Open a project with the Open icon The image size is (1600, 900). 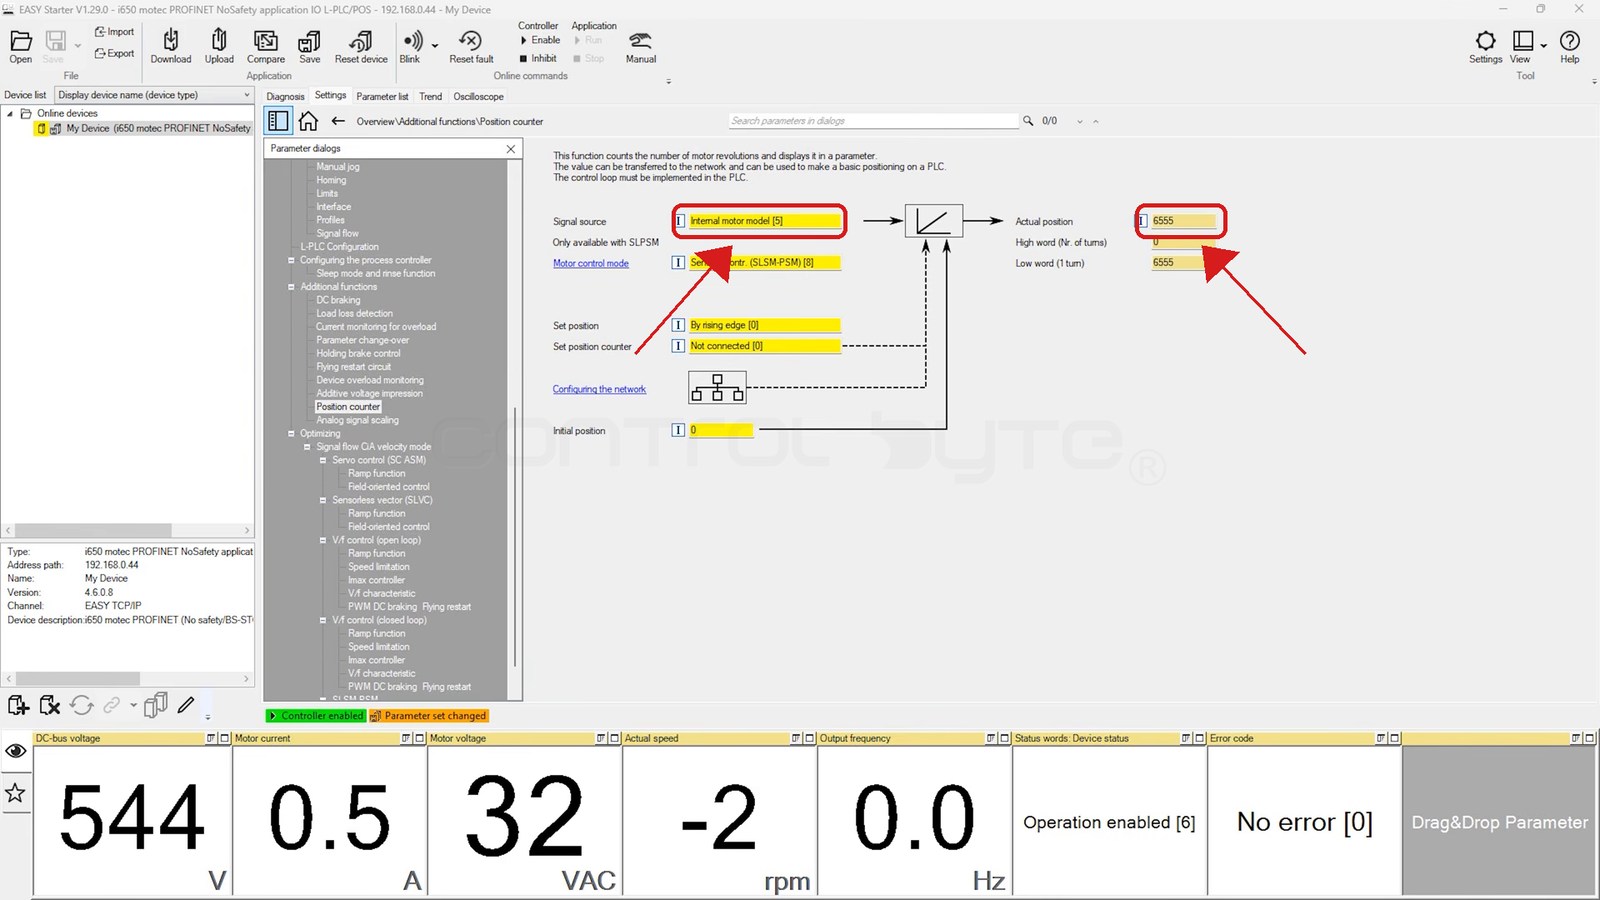click(x=21, y=46)
